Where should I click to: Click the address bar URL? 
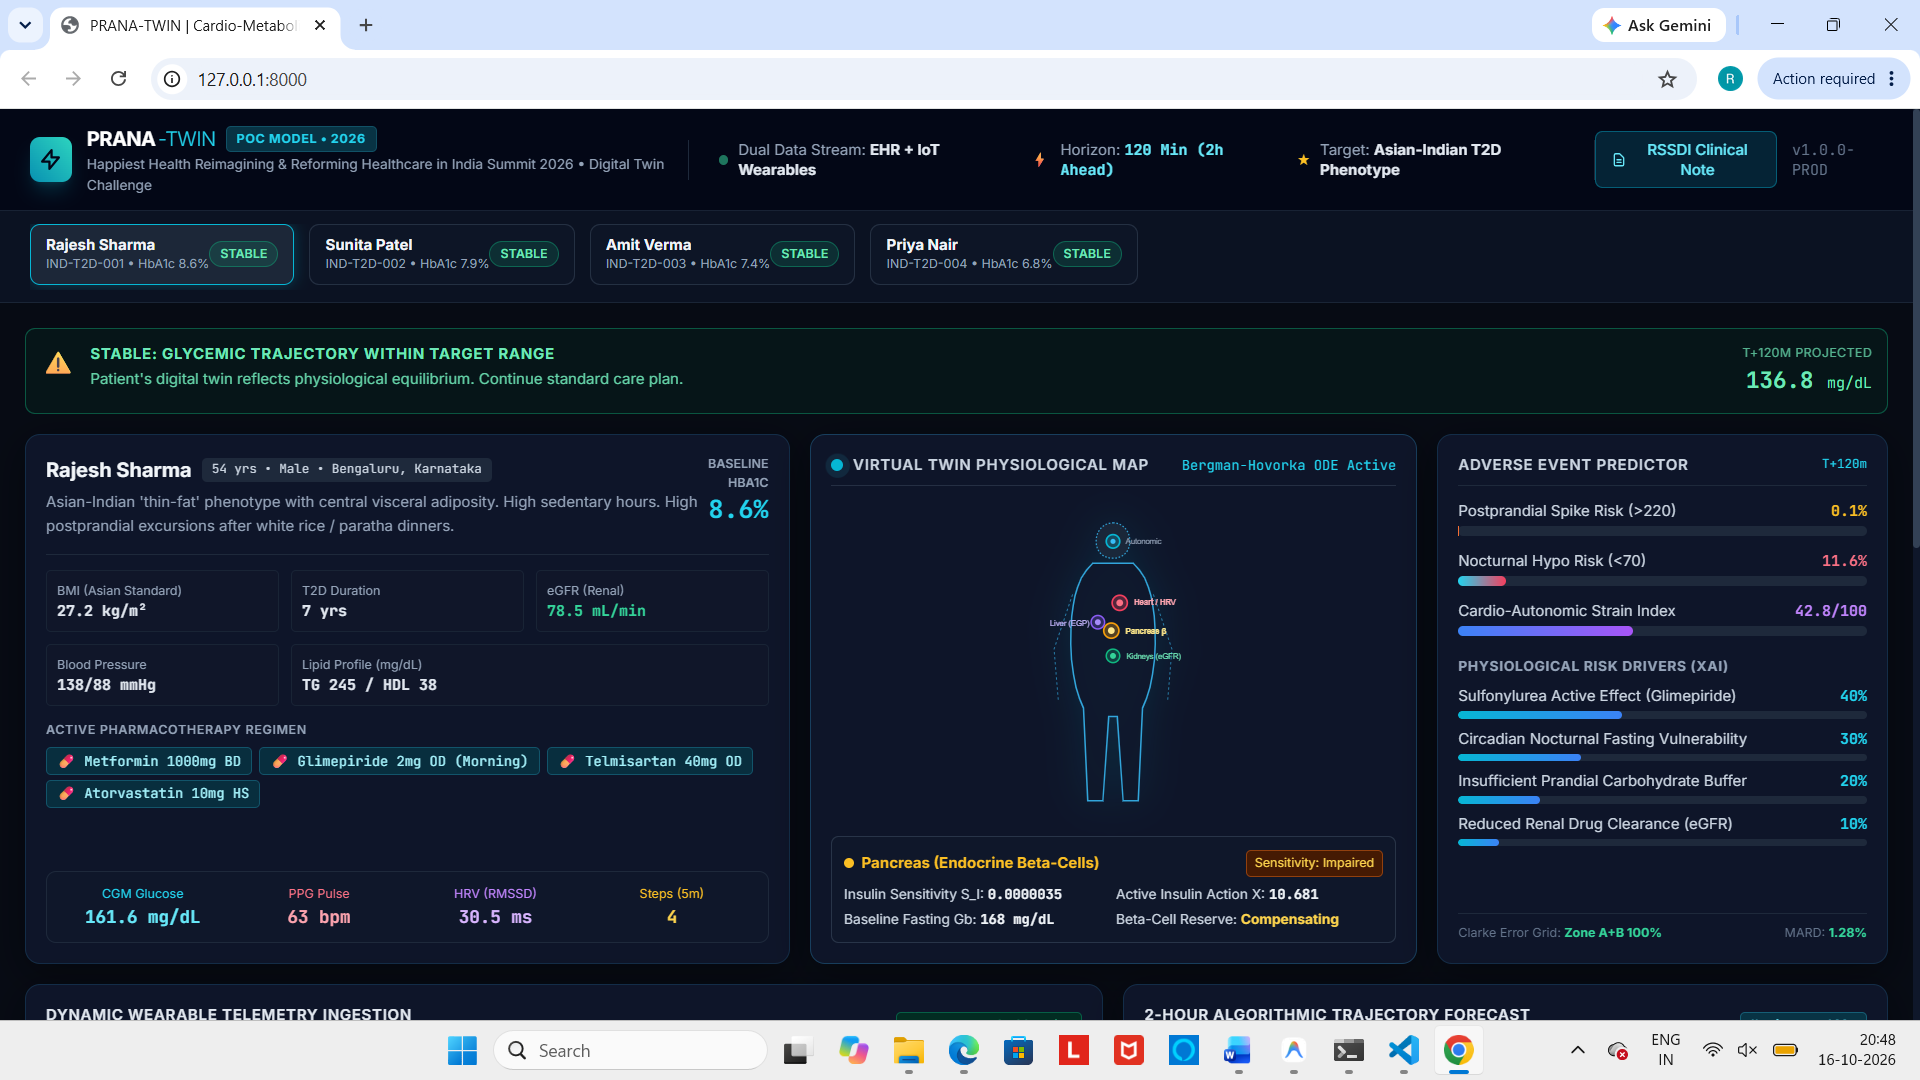pos(252,79)
